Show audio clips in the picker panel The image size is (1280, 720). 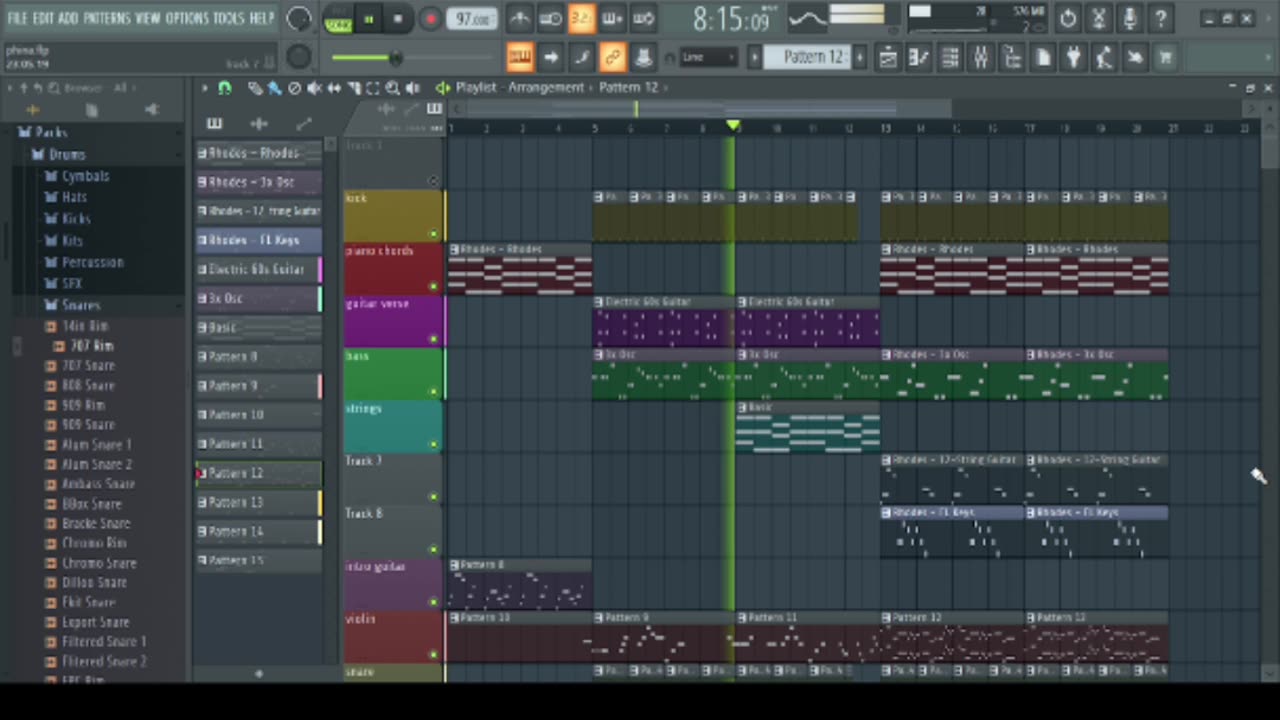[259, 123]
